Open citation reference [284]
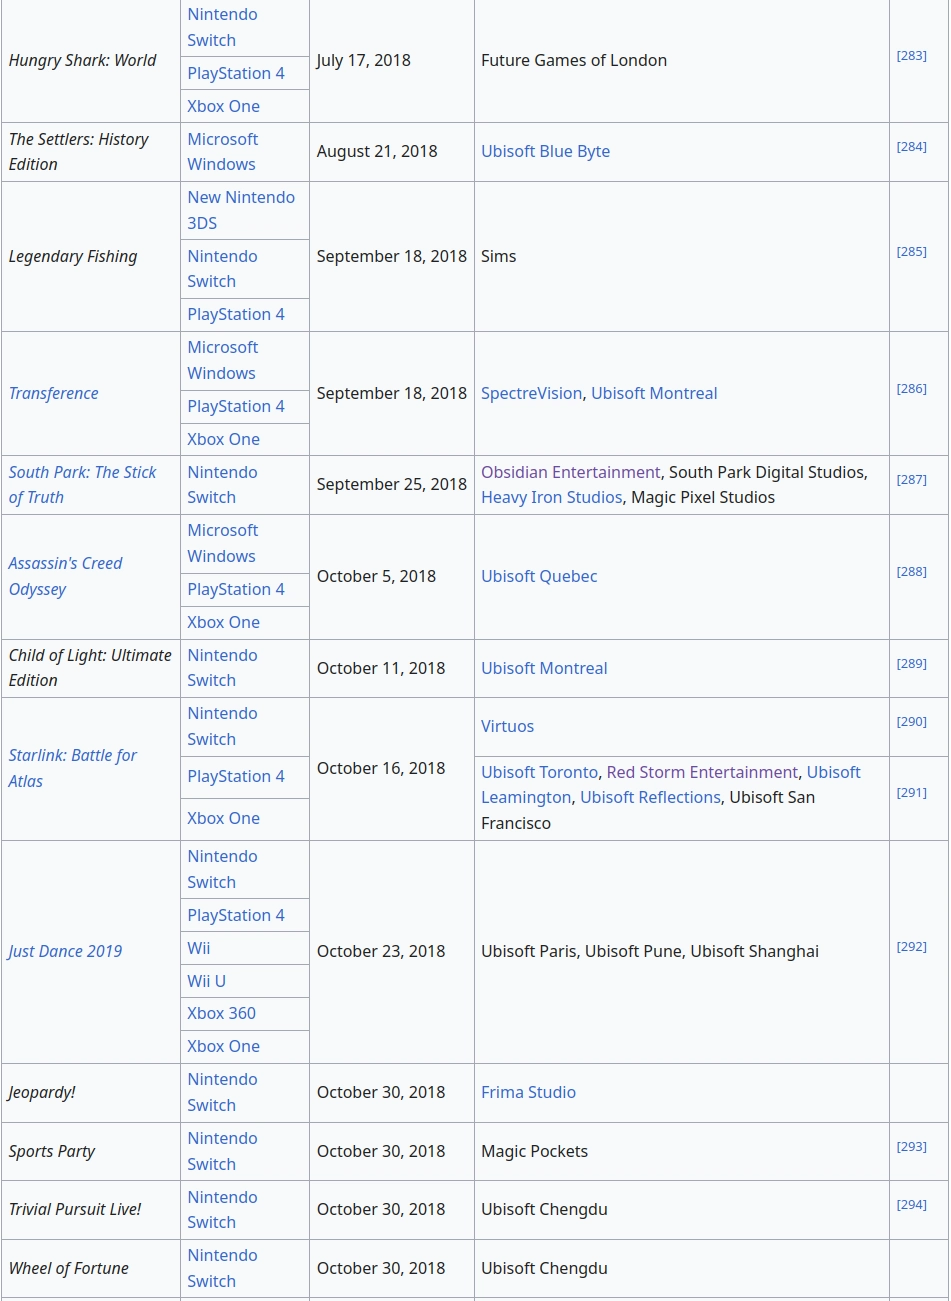Image resolution: width=951 pixels, height=1301 pixels. click(x=911, y=147)
